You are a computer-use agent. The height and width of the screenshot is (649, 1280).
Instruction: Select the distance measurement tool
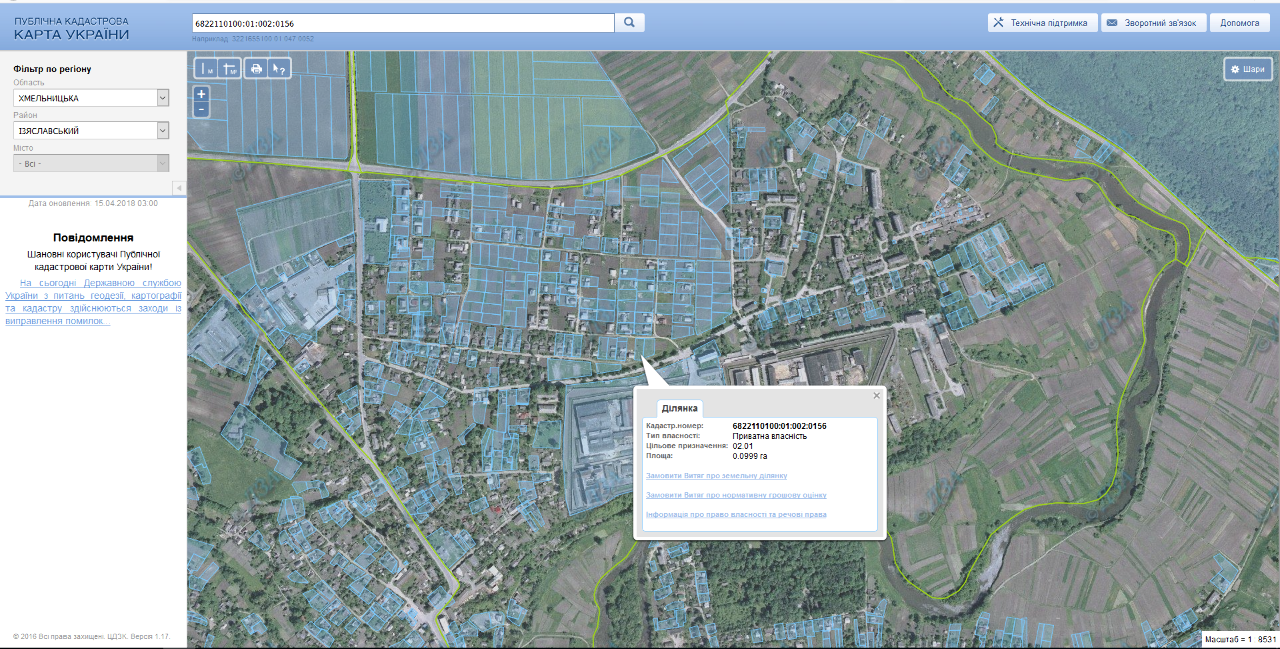click(206, 69)
